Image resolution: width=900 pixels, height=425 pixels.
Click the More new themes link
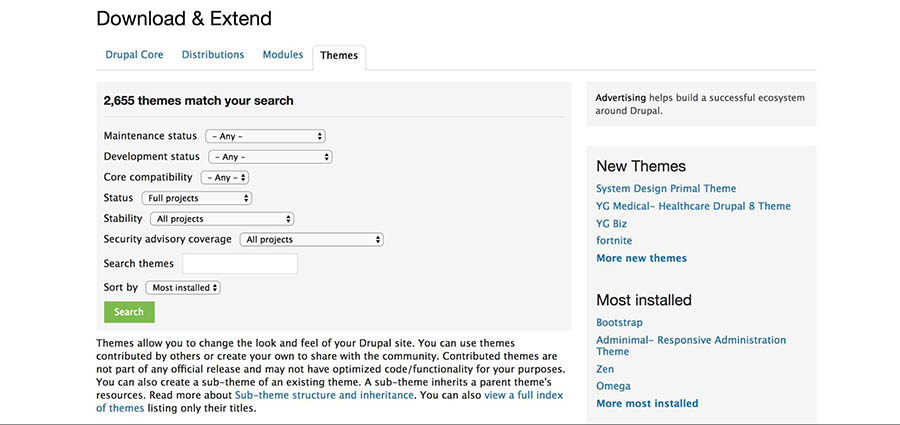point(641,258)
